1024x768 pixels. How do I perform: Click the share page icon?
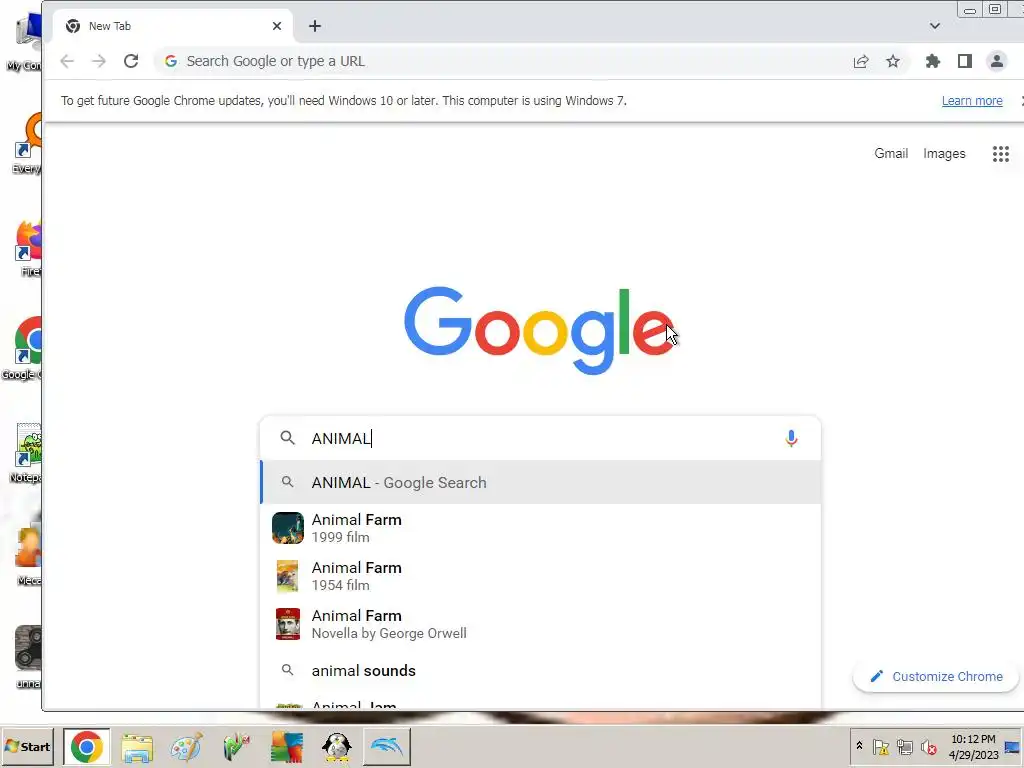861,61
